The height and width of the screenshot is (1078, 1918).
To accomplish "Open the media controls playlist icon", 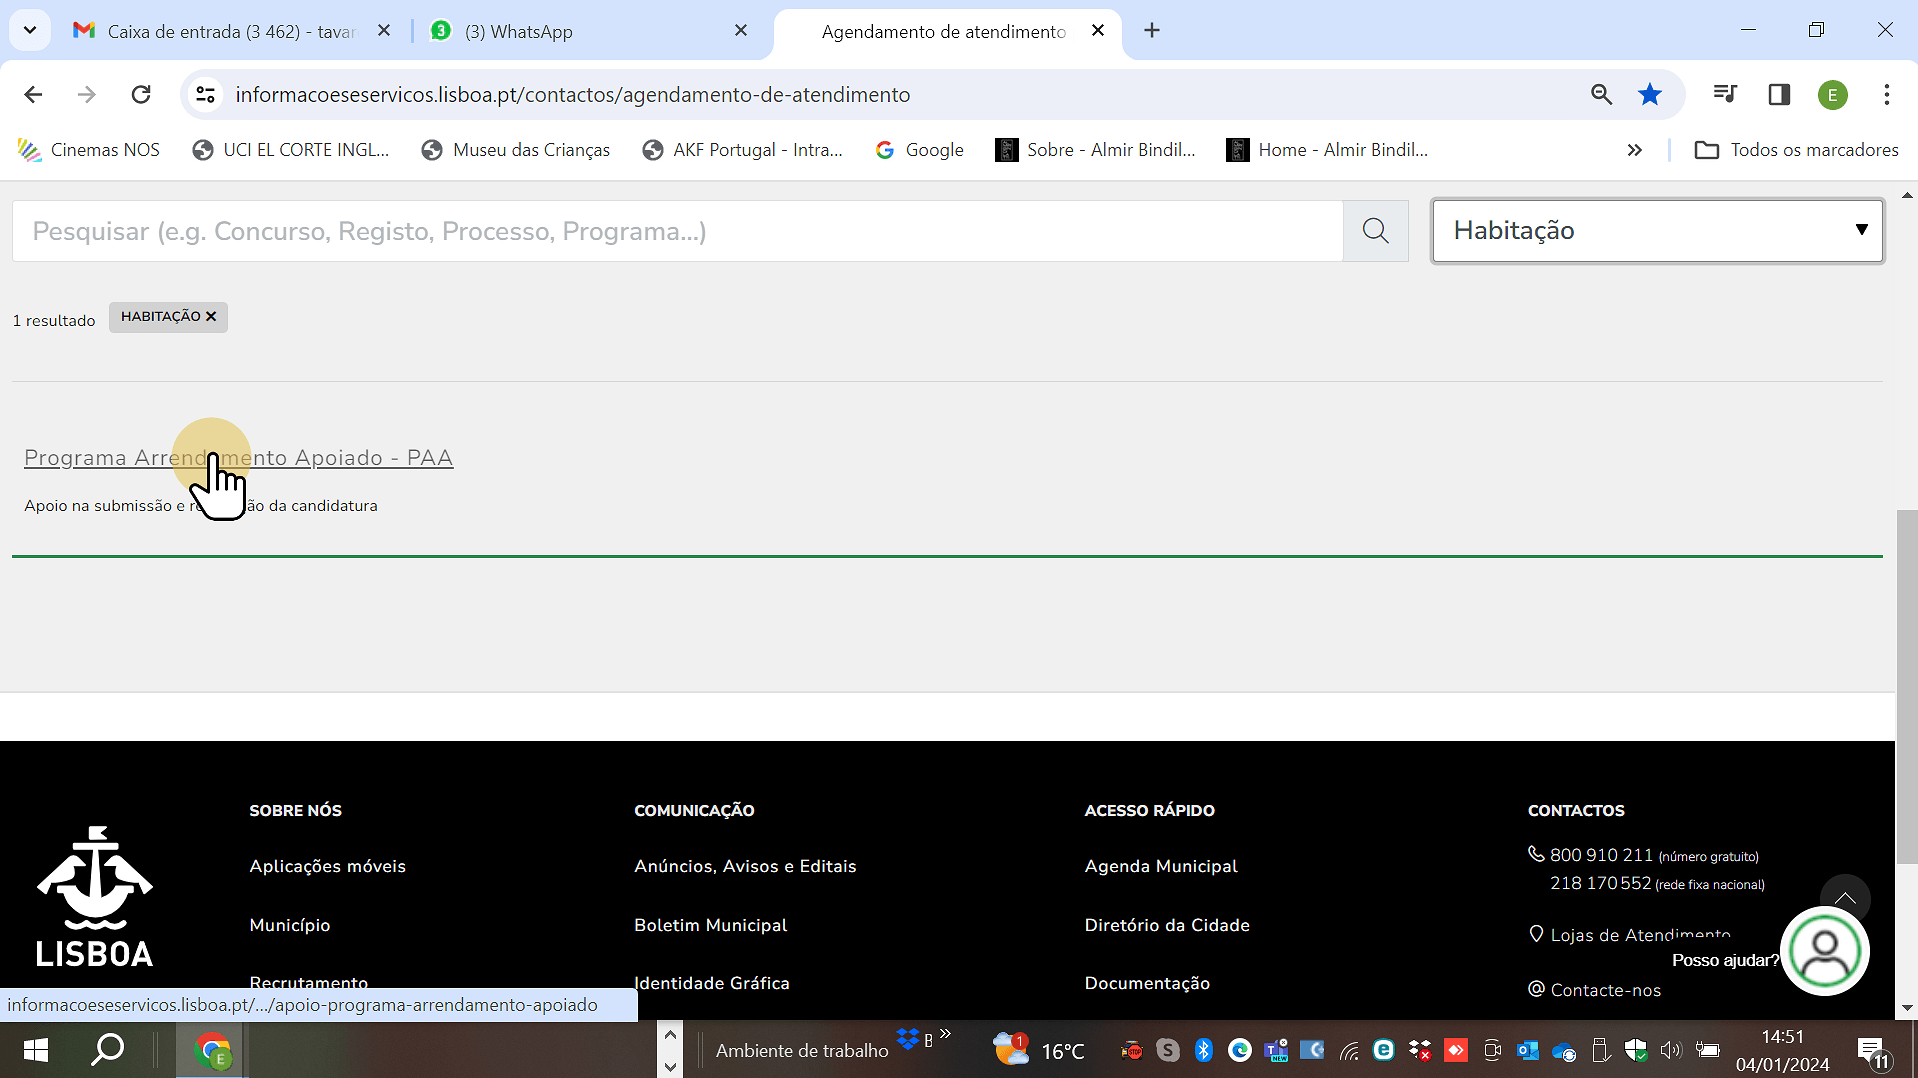I will (x=1724, y=94).
